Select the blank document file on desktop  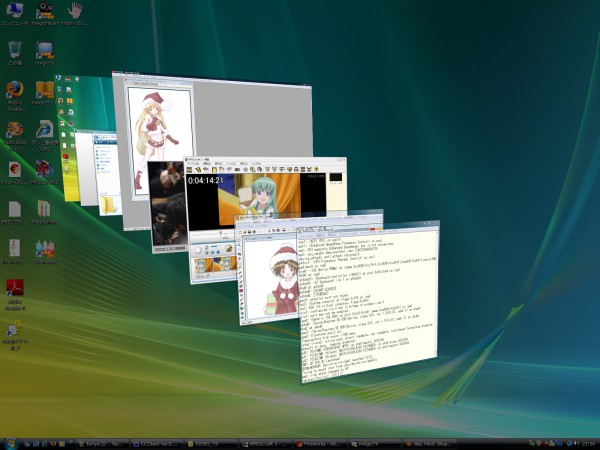click(15, 213)
